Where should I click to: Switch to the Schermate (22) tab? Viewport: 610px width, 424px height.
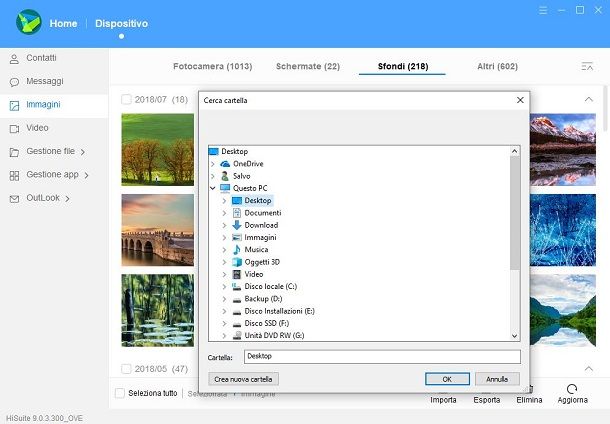click(308, 66)
